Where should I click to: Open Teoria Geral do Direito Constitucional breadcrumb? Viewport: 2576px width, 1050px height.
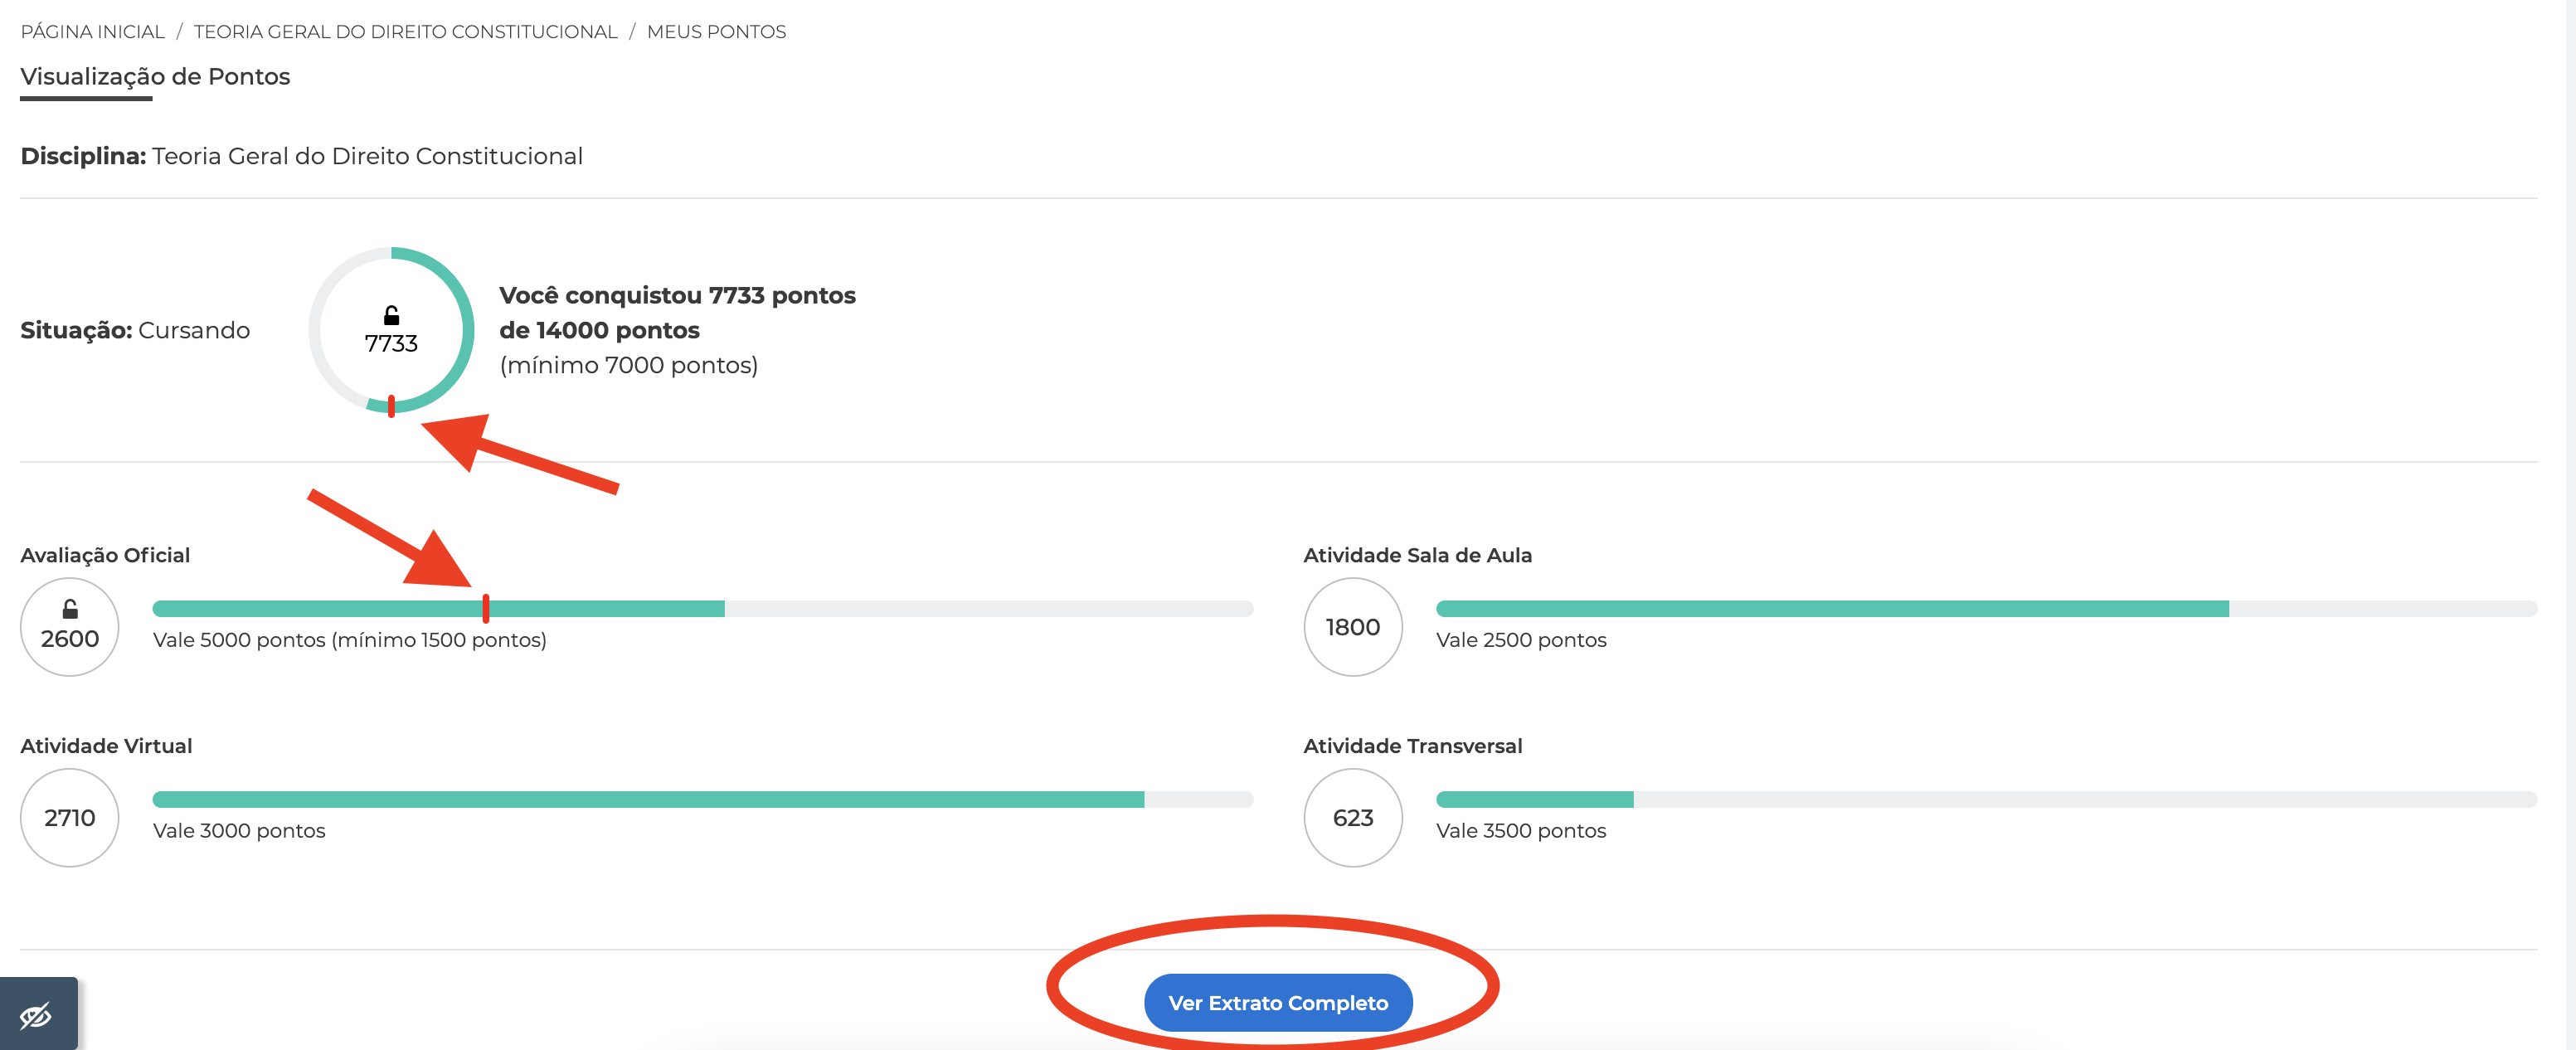(405, 32)
